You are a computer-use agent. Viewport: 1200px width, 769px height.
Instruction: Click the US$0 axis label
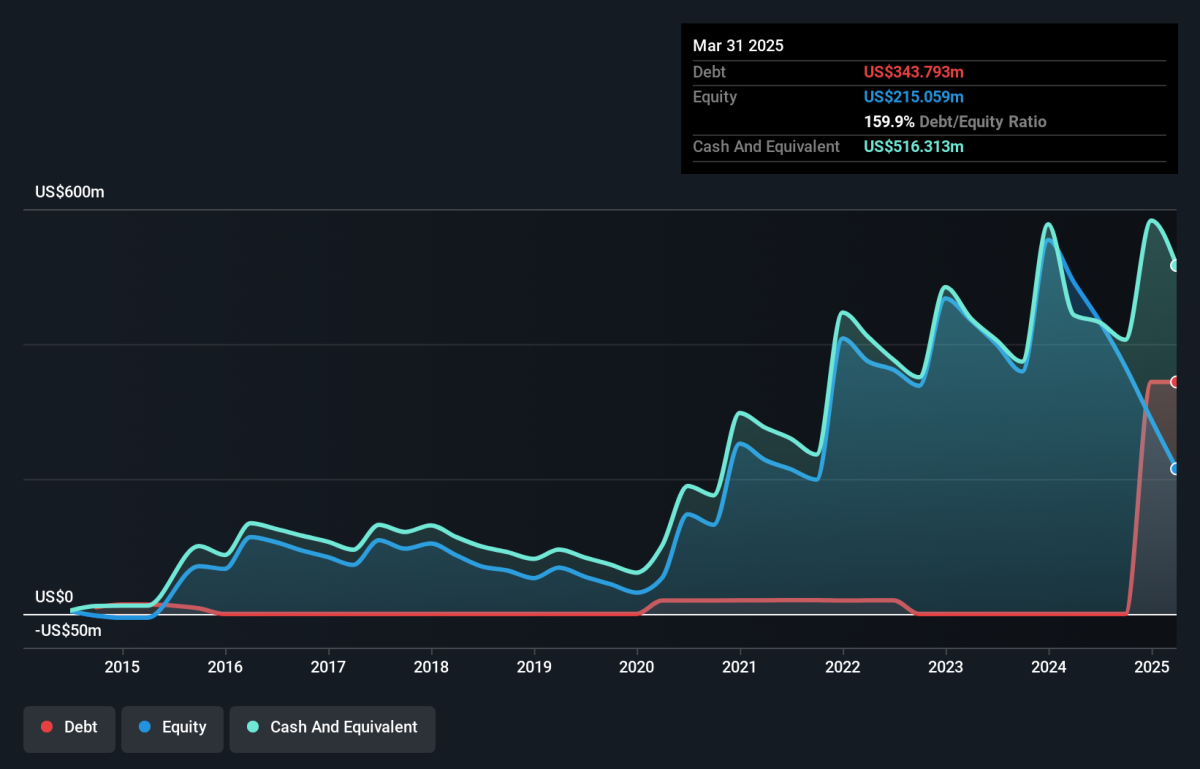coord(54,597)
